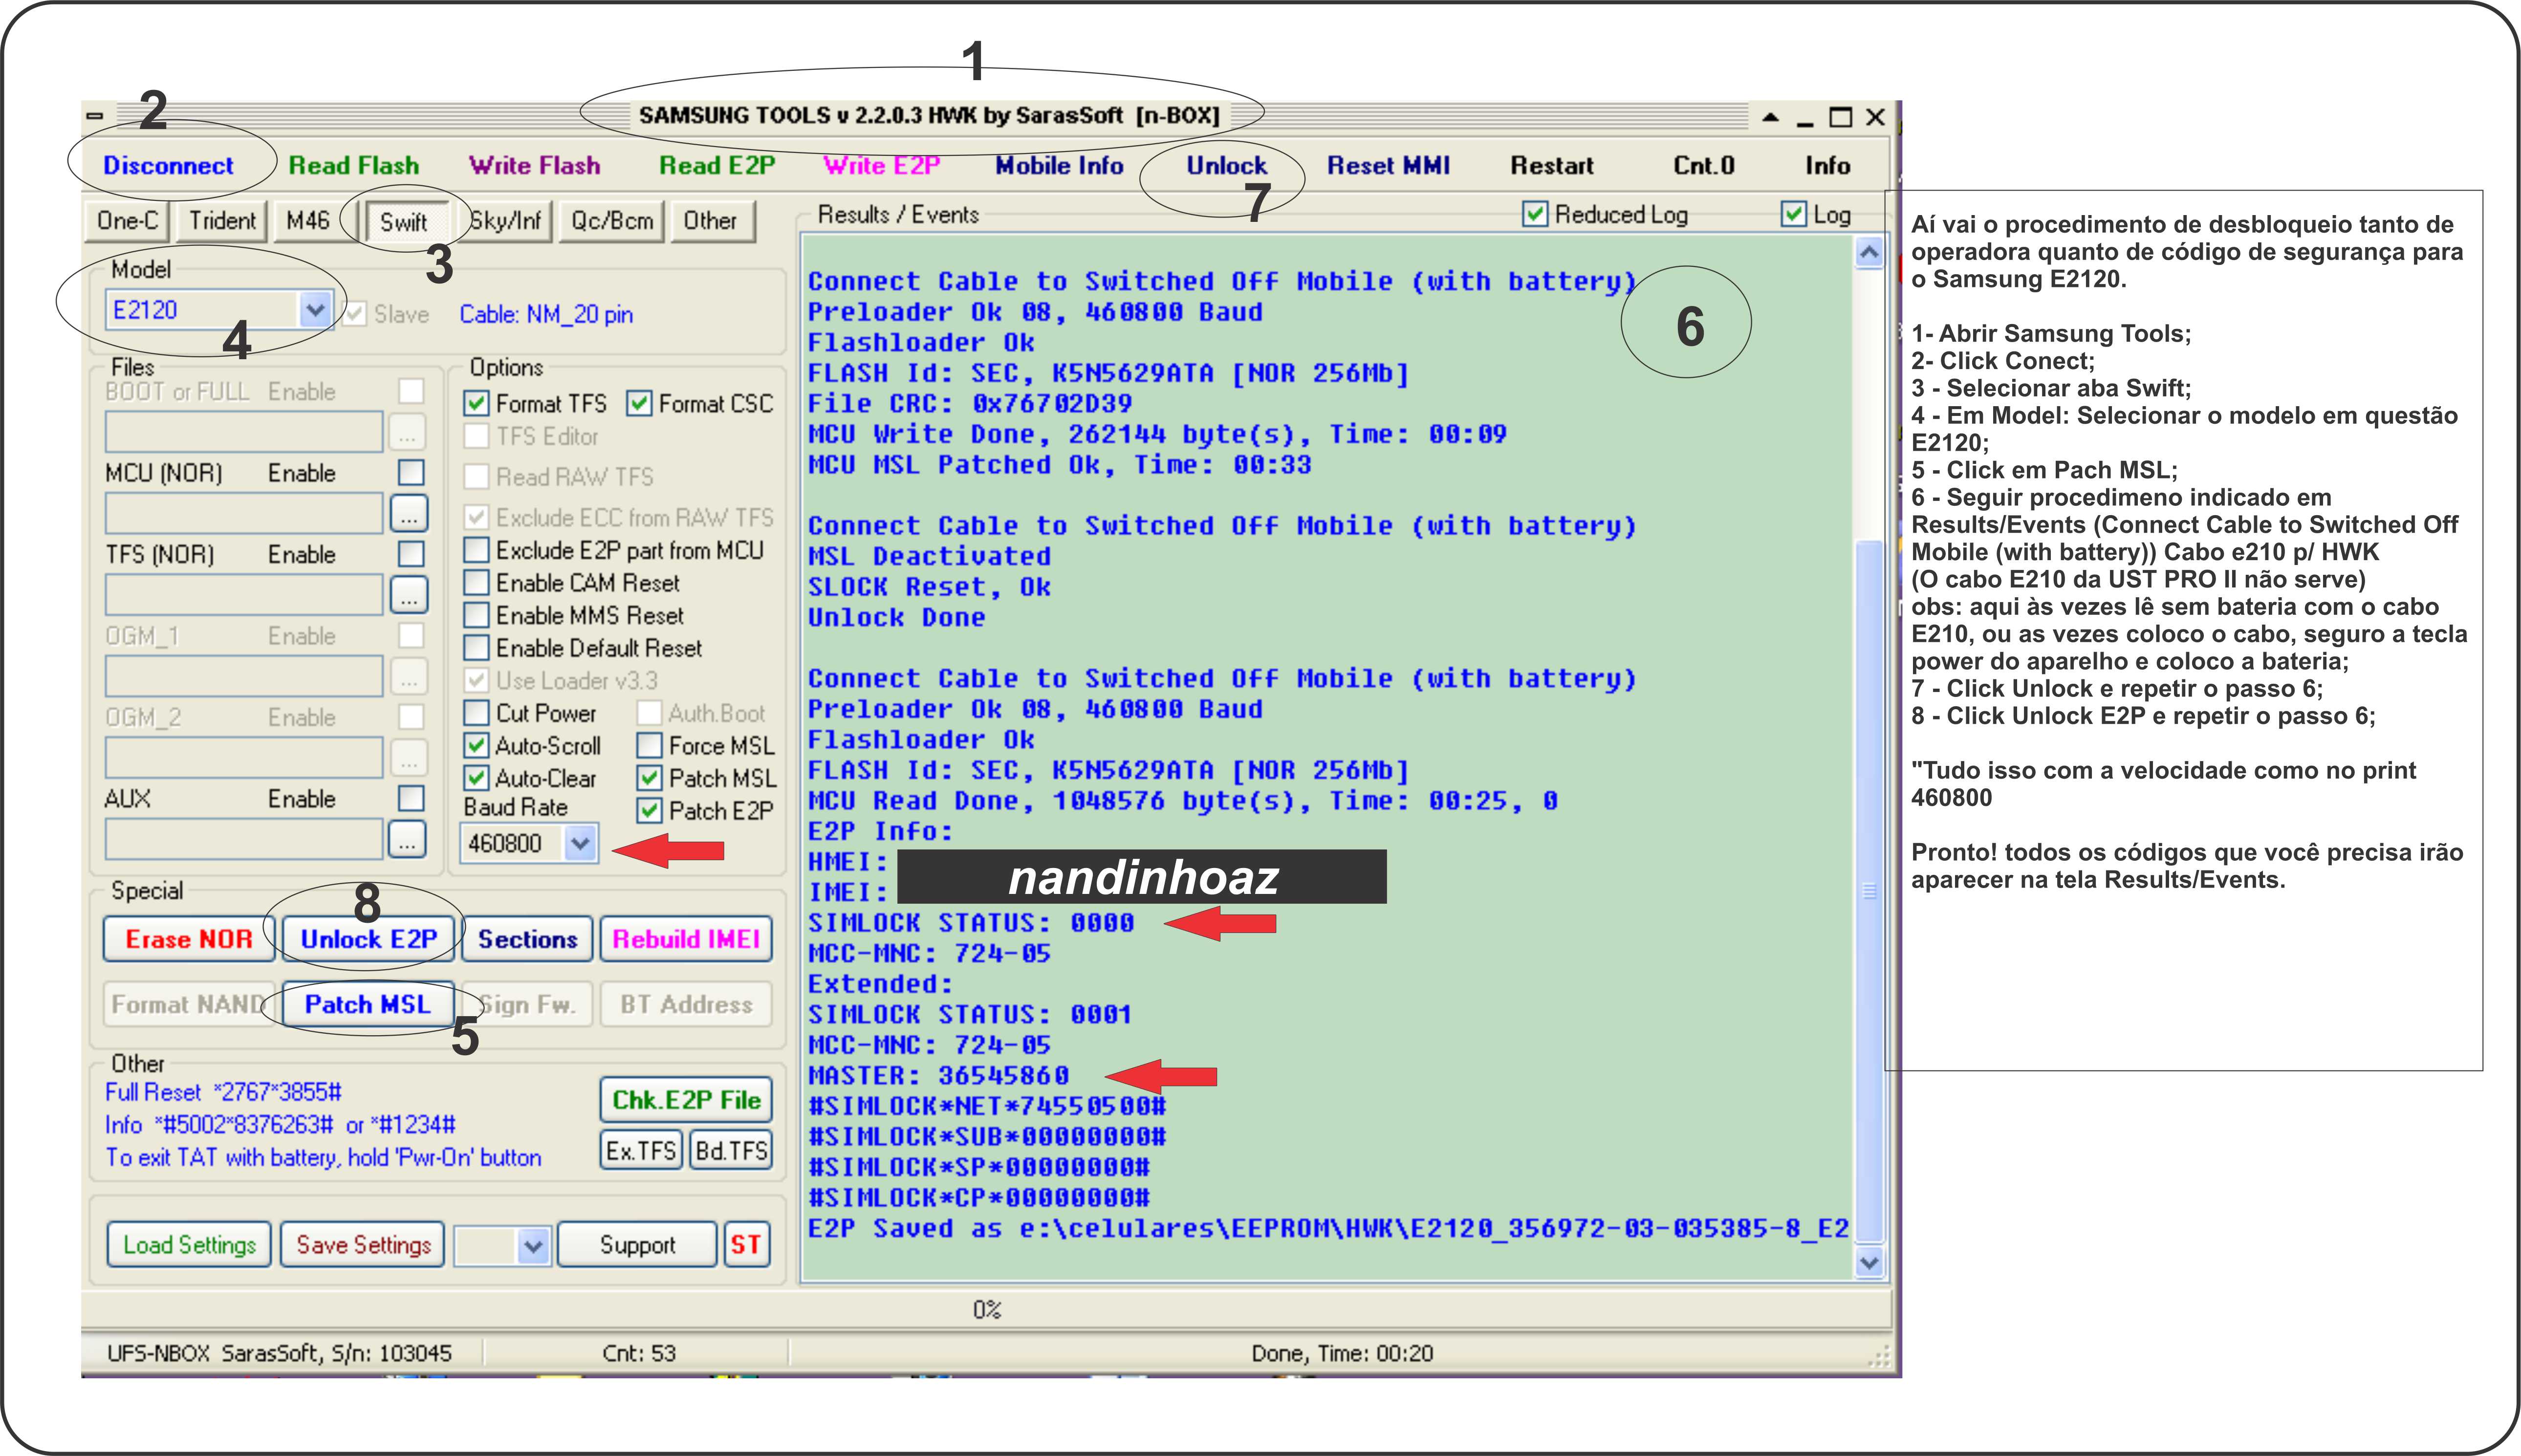Check AUX Enable box

pyautogui.click(x=411, y=798)
